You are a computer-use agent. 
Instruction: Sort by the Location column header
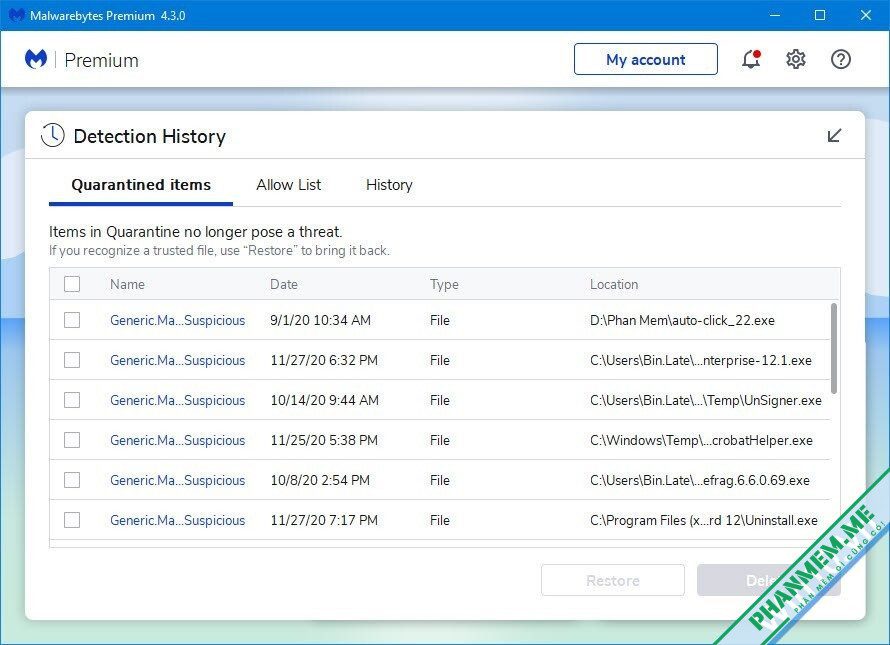coord(614,284)
